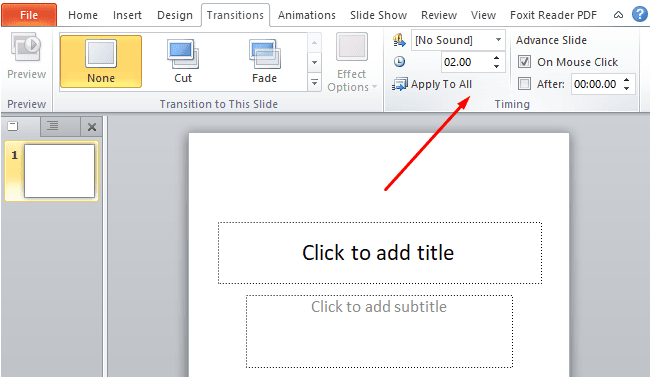Open the Foxit Reader PDF tab
Viewport: 650px width, 377px height.
click(x=553, y=15)
